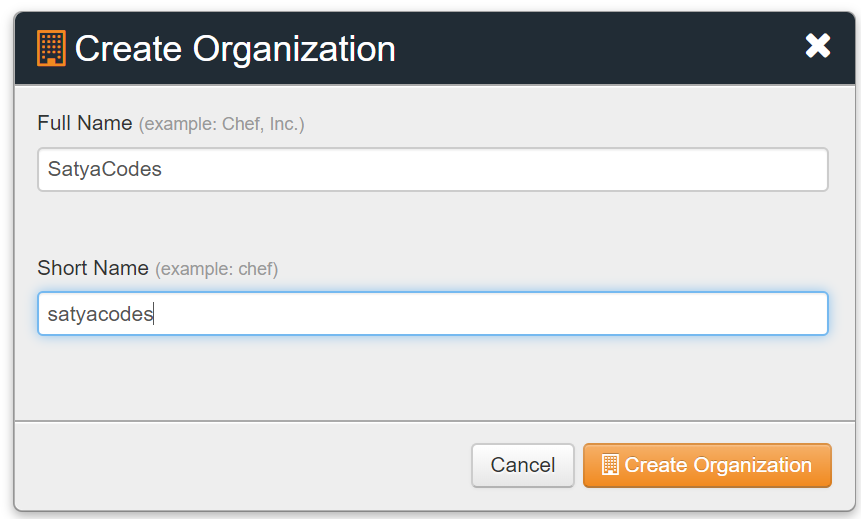Focus the Short Name input field
Screen dimensions: 861x519
(x=432, y=313)
